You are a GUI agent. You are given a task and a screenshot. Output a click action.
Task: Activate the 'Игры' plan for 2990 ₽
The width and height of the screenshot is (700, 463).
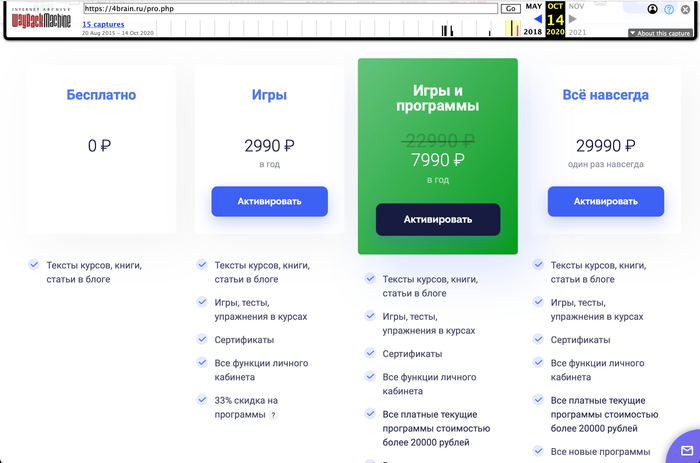269,201
